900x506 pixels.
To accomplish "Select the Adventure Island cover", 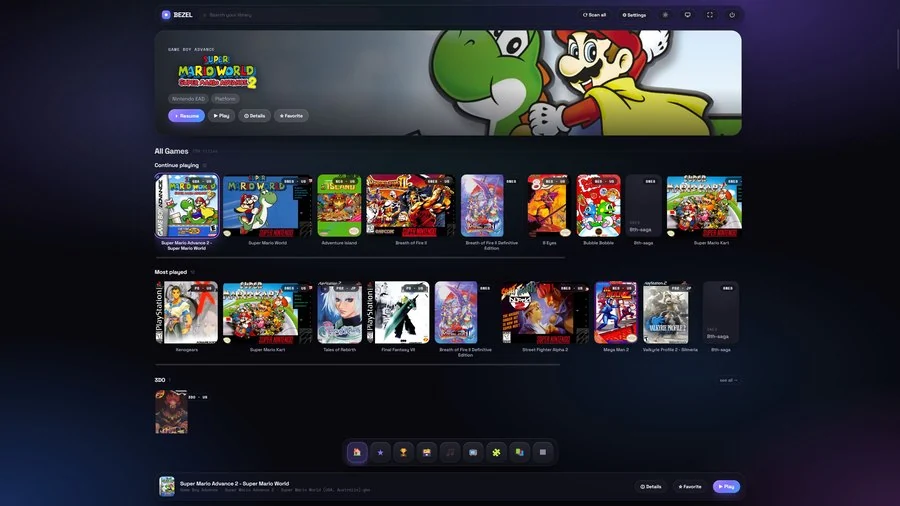I will tap(339, 206).
